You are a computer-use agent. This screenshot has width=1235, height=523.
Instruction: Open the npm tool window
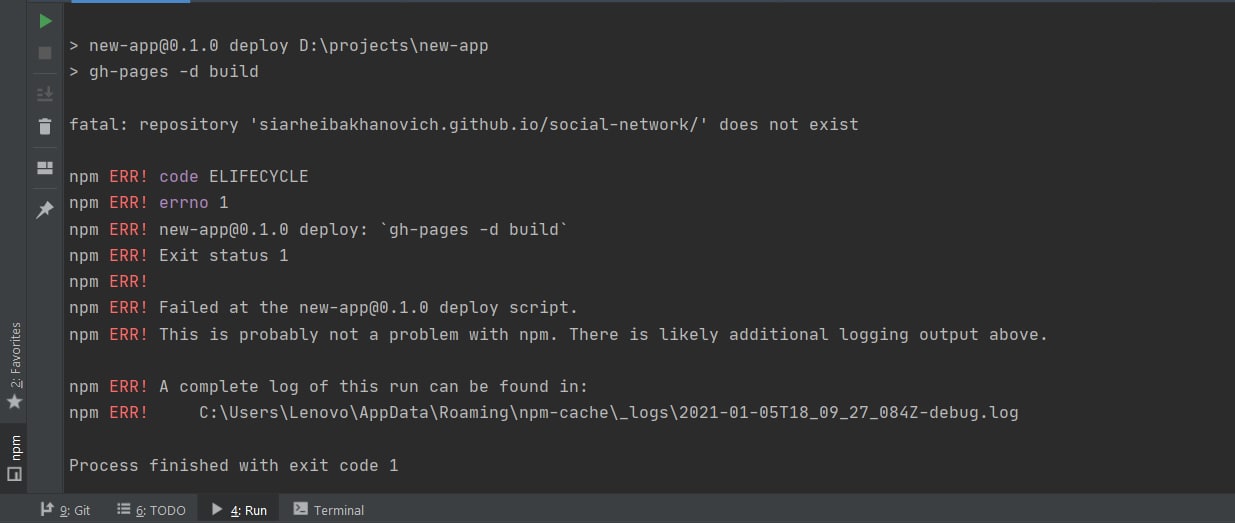[14, 458]
